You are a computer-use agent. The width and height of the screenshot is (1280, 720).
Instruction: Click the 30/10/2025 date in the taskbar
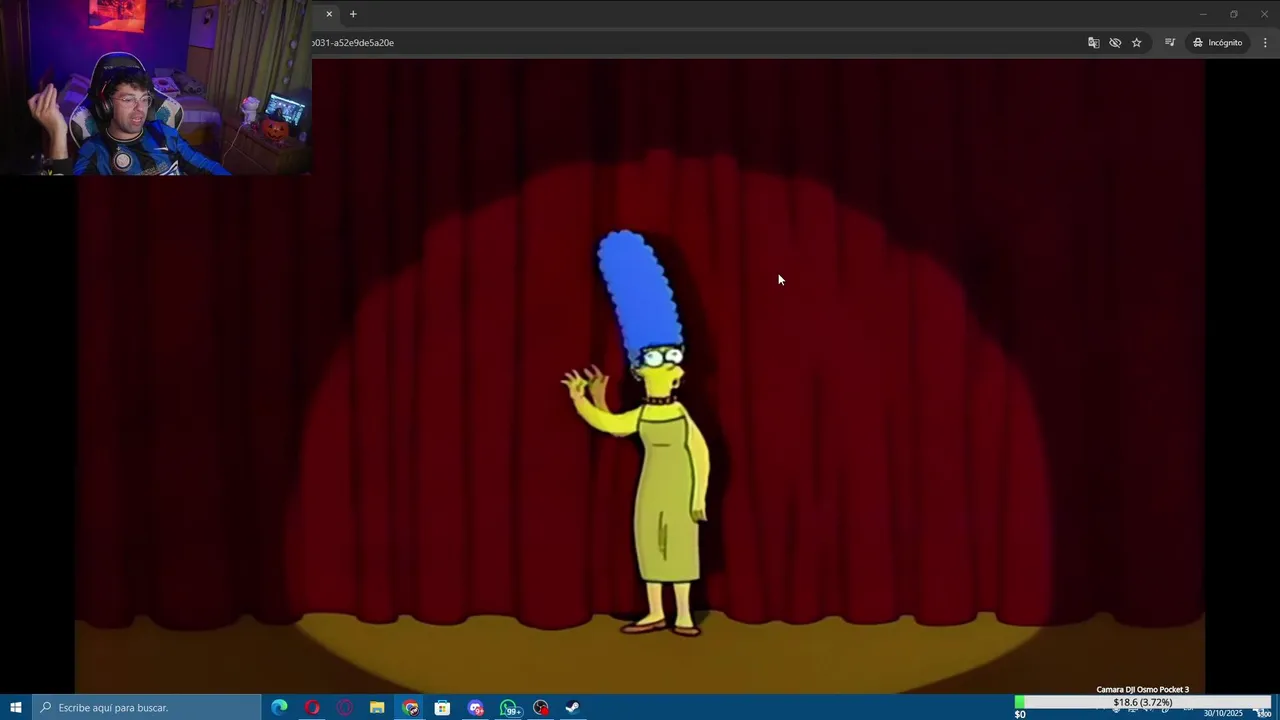[x=1223, y=713]
